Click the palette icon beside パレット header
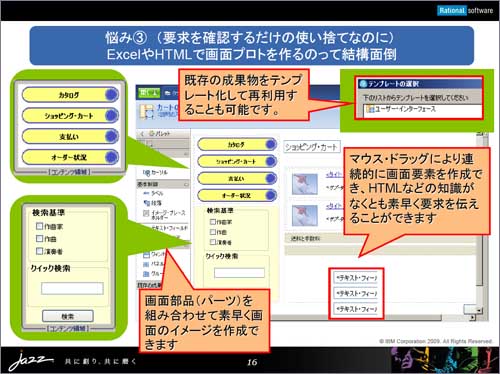 click(x=151, y=134)
